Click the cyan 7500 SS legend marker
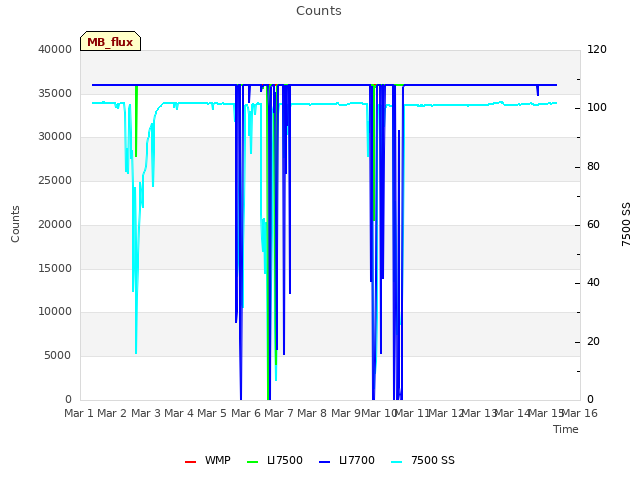Screen dimensions: 640x480 point(397,462)
